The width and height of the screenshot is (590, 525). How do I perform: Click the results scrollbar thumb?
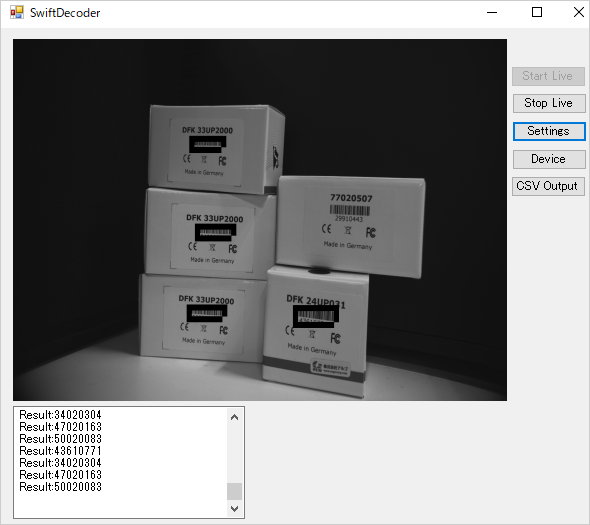point(234,492)
